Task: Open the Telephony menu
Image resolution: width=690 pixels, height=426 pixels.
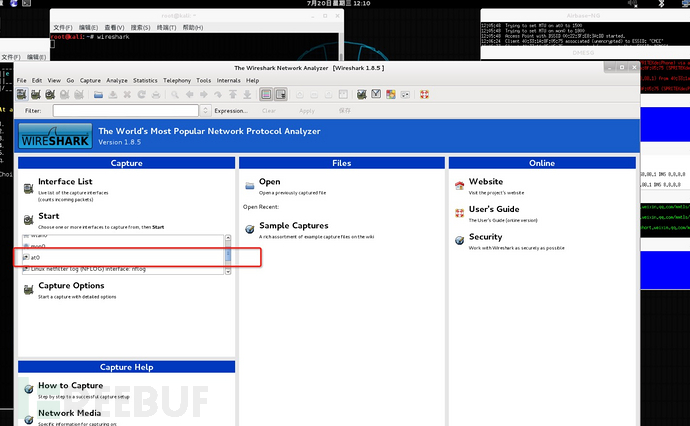Action: coord(177,81)
